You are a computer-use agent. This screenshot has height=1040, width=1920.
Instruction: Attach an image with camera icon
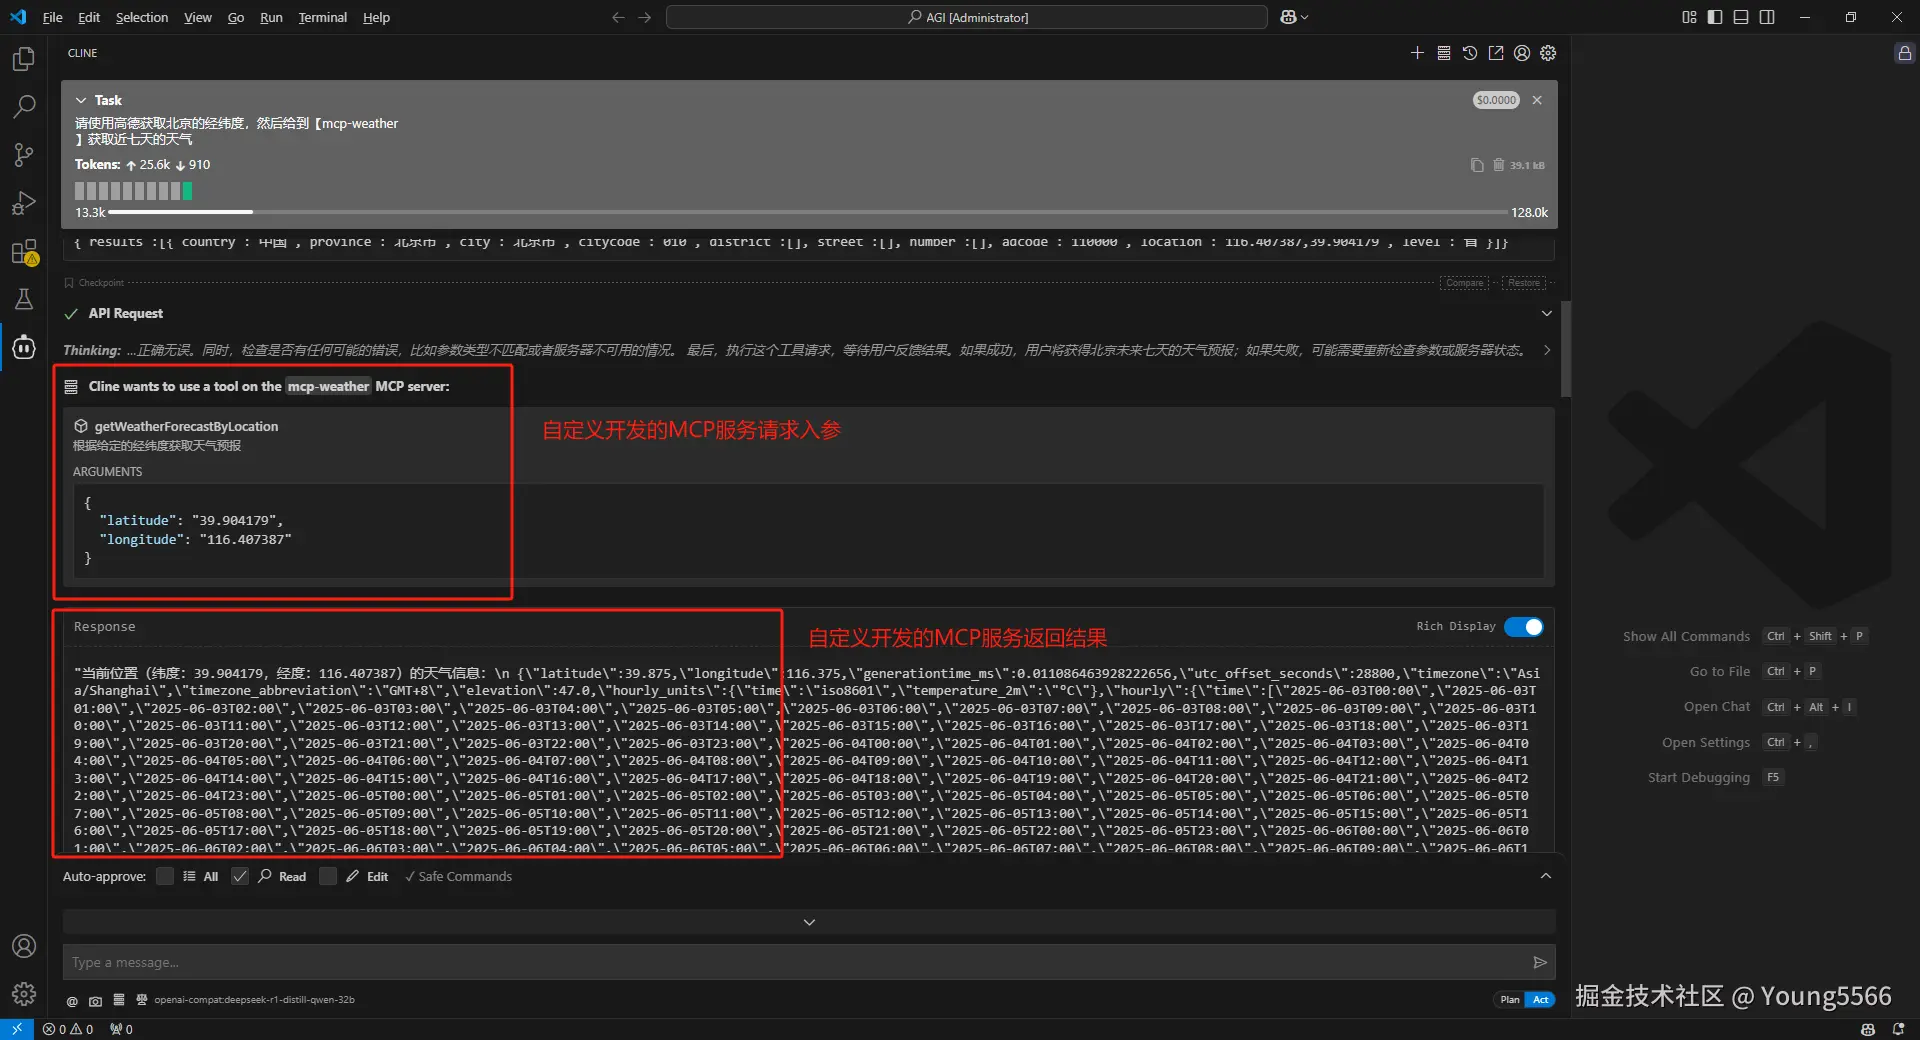[x=95, y=1000]
